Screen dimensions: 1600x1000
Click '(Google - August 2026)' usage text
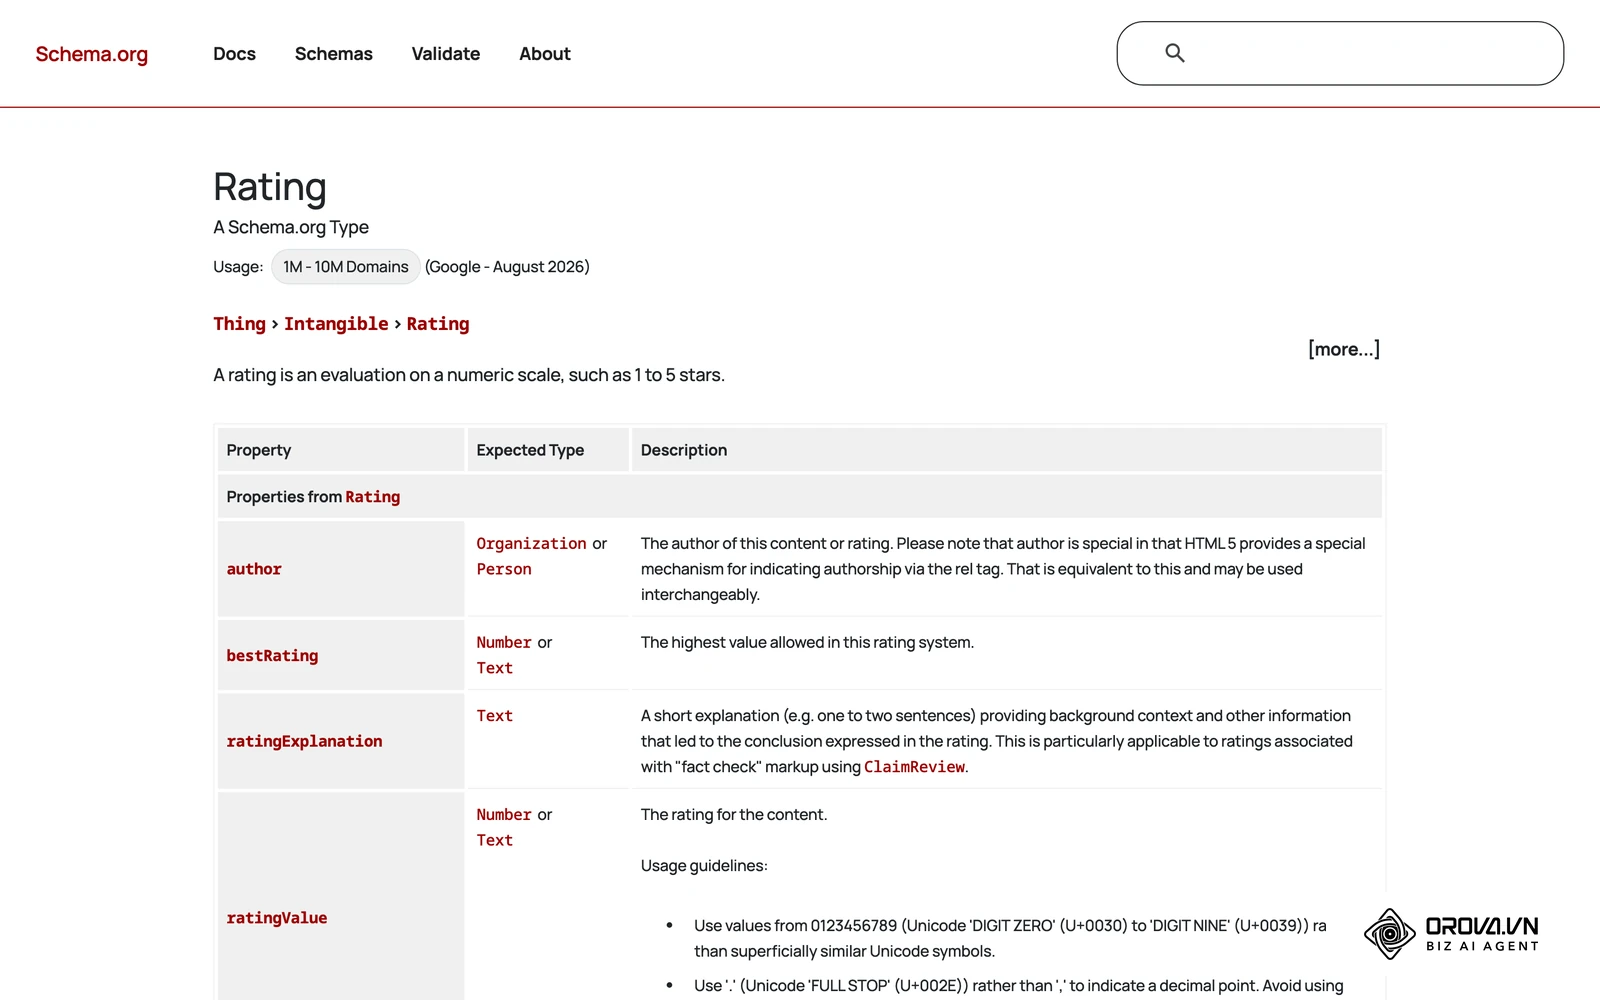pos(507,267)
